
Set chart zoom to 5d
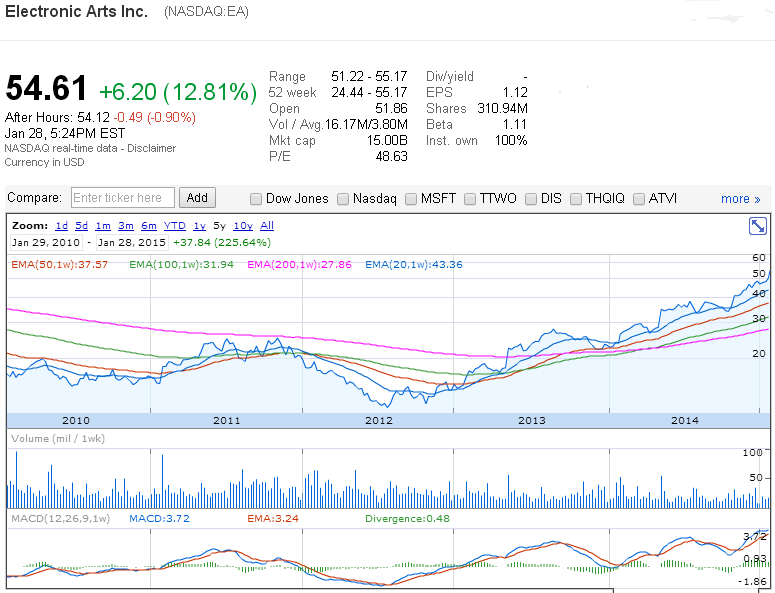(x=81, y=226)
